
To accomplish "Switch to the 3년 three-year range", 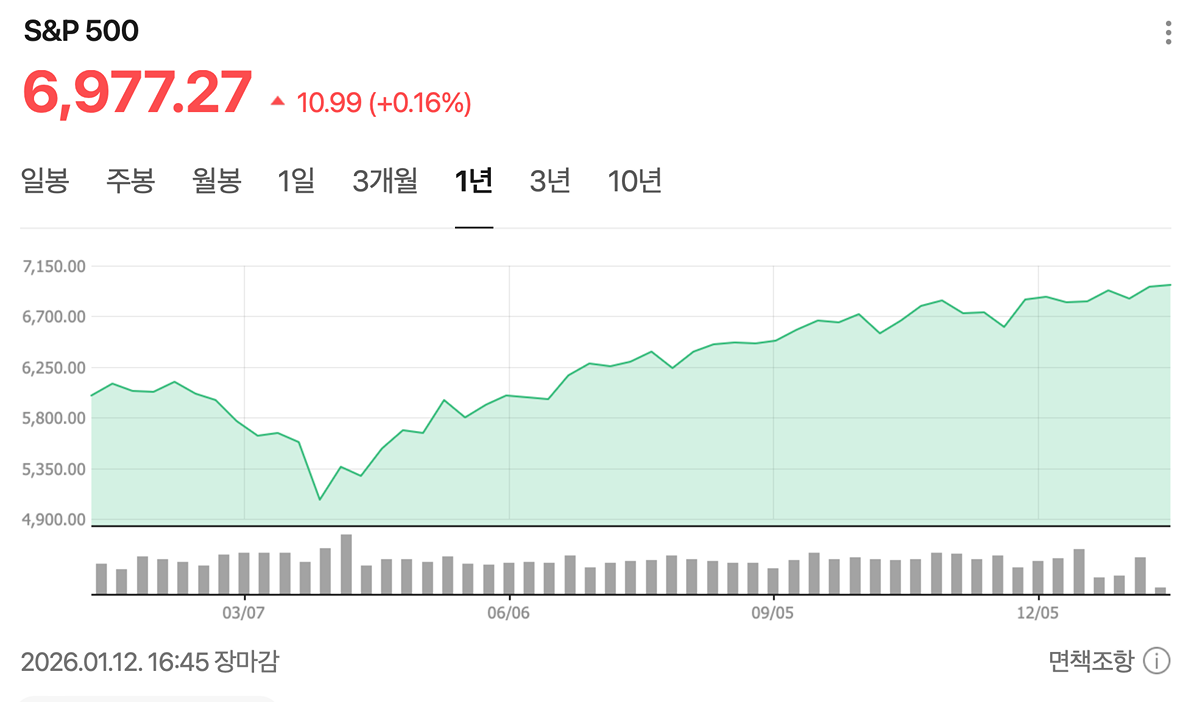I will point(550,182).
